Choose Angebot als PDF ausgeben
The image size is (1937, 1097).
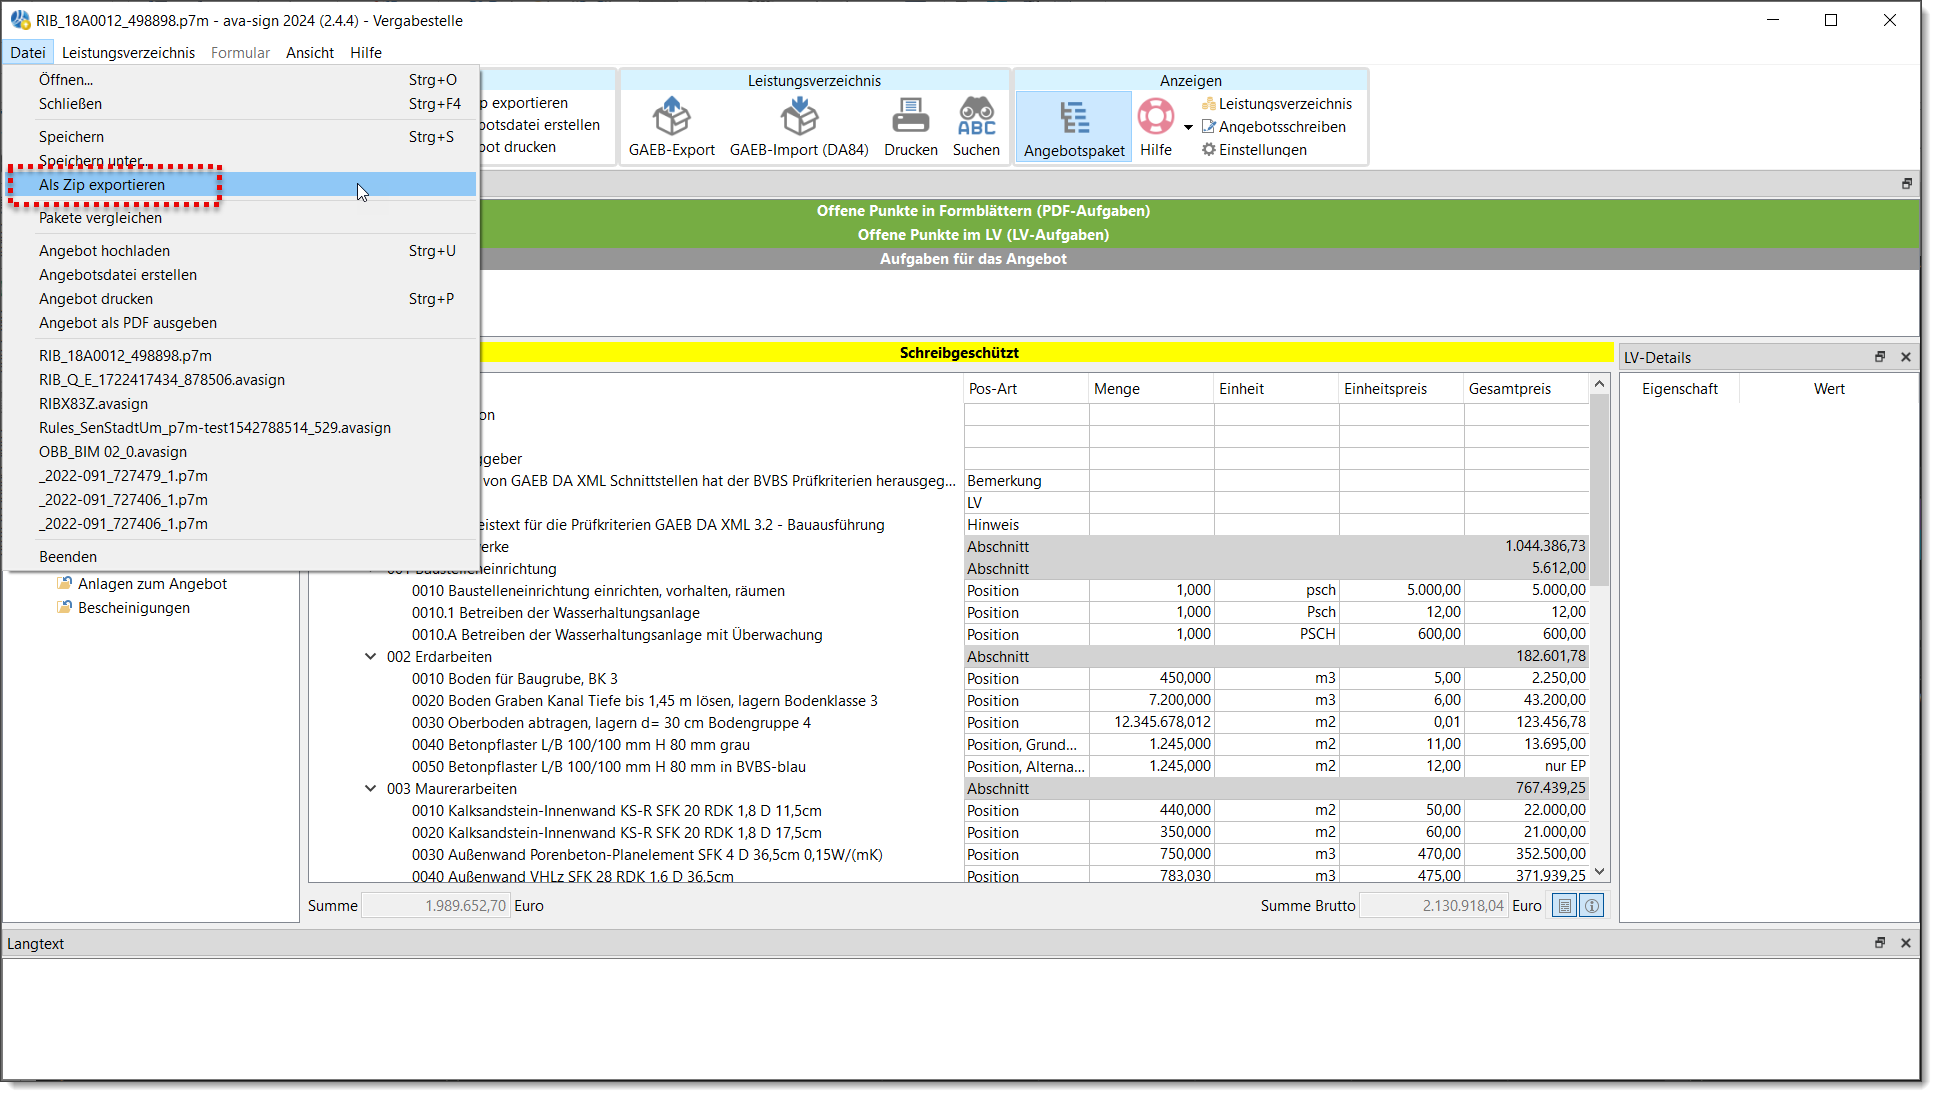point(240,323)
